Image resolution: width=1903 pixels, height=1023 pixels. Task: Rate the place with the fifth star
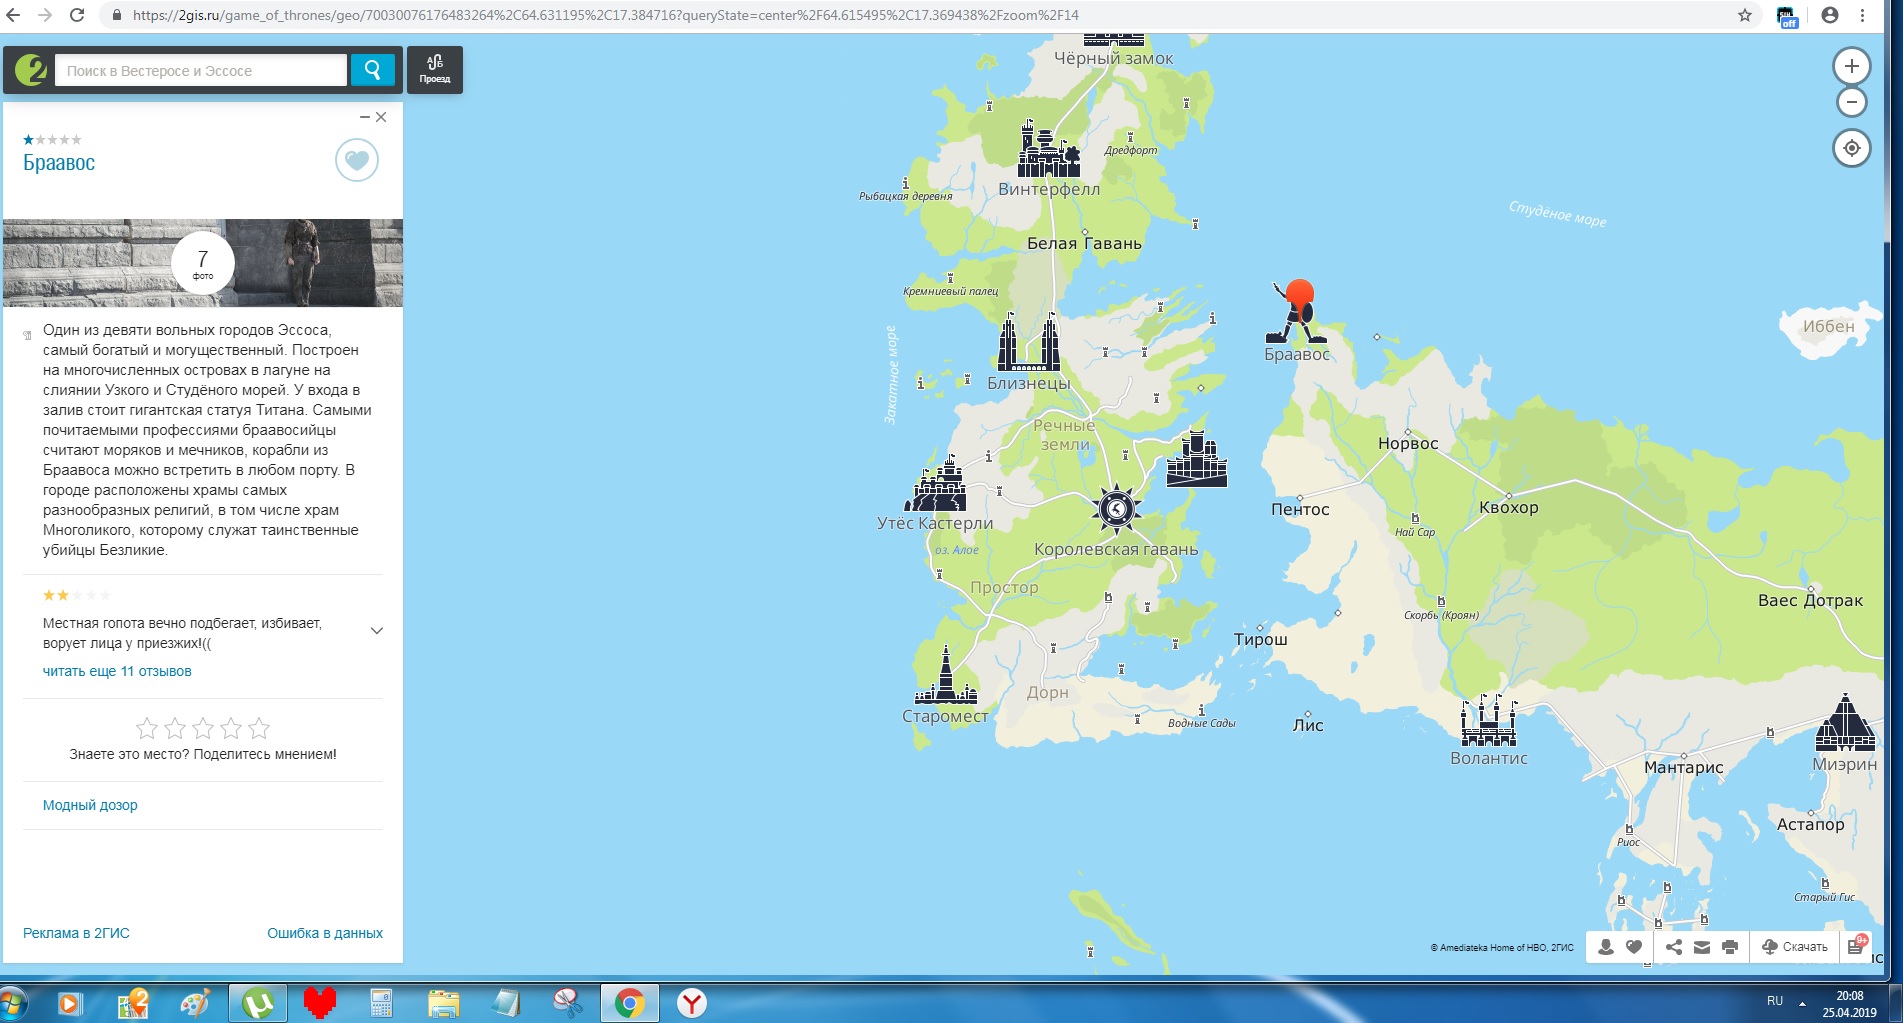(x=259, y=728)
